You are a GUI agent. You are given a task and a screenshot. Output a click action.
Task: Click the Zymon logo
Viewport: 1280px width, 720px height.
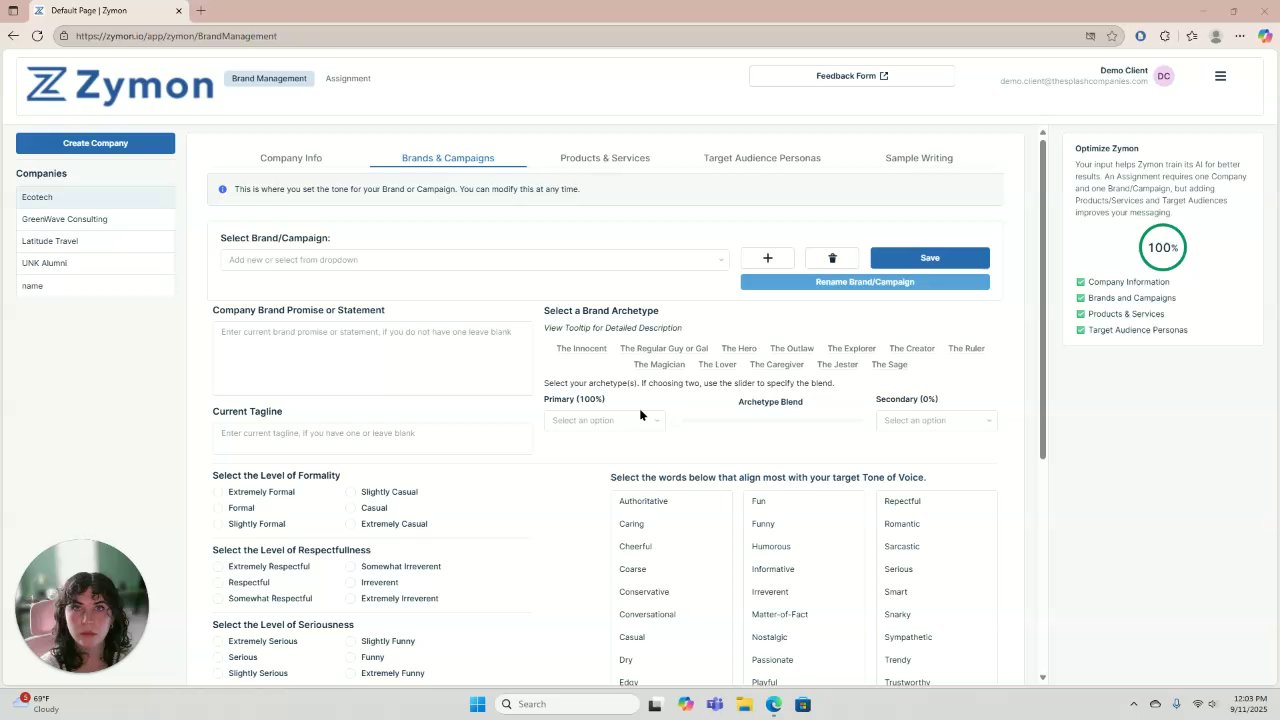pos(120,86)
